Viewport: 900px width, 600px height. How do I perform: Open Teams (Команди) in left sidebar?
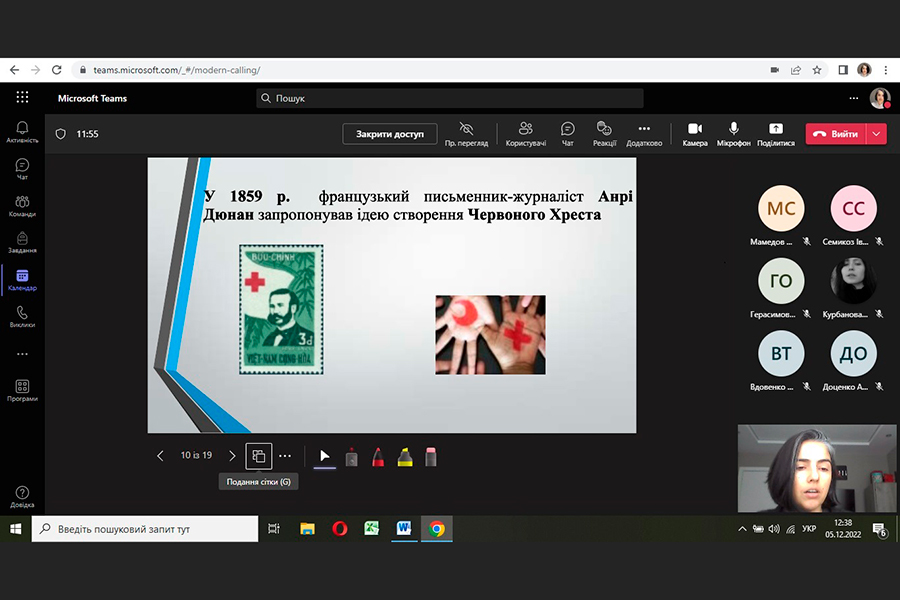click(22, 206)
